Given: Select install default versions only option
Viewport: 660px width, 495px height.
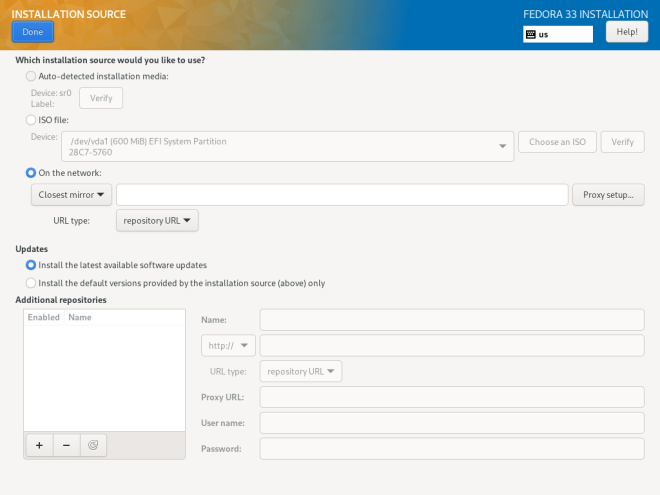Looking at the screenshot, I should point(31,283).
